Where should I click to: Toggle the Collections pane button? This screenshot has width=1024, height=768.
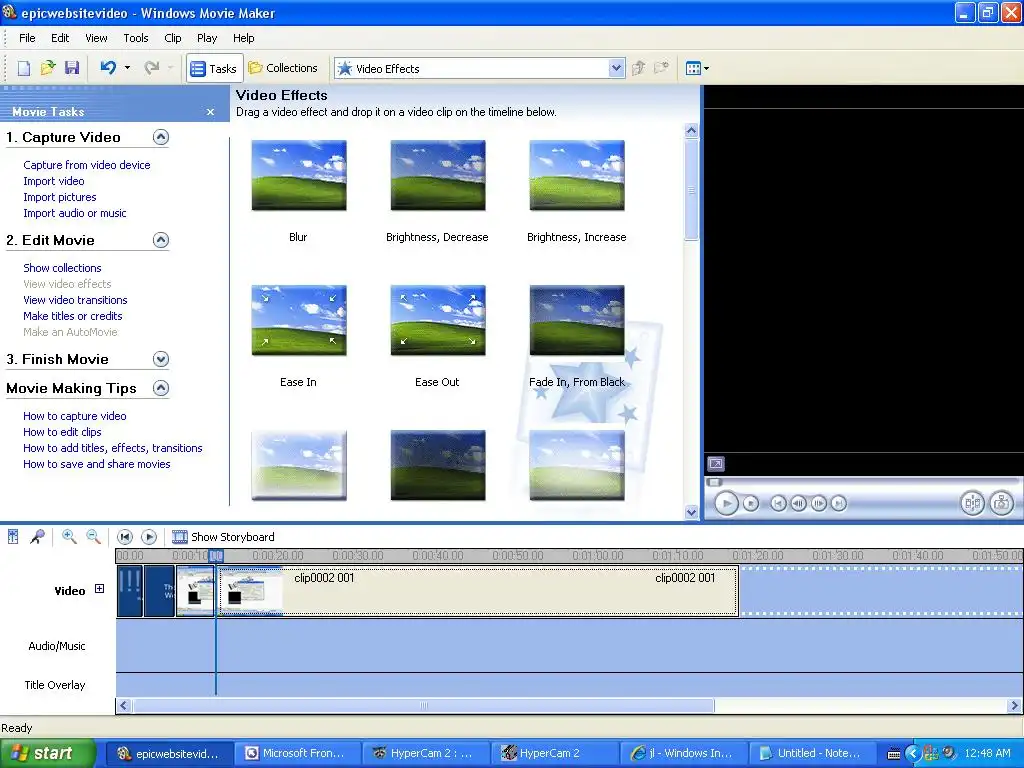283,68
